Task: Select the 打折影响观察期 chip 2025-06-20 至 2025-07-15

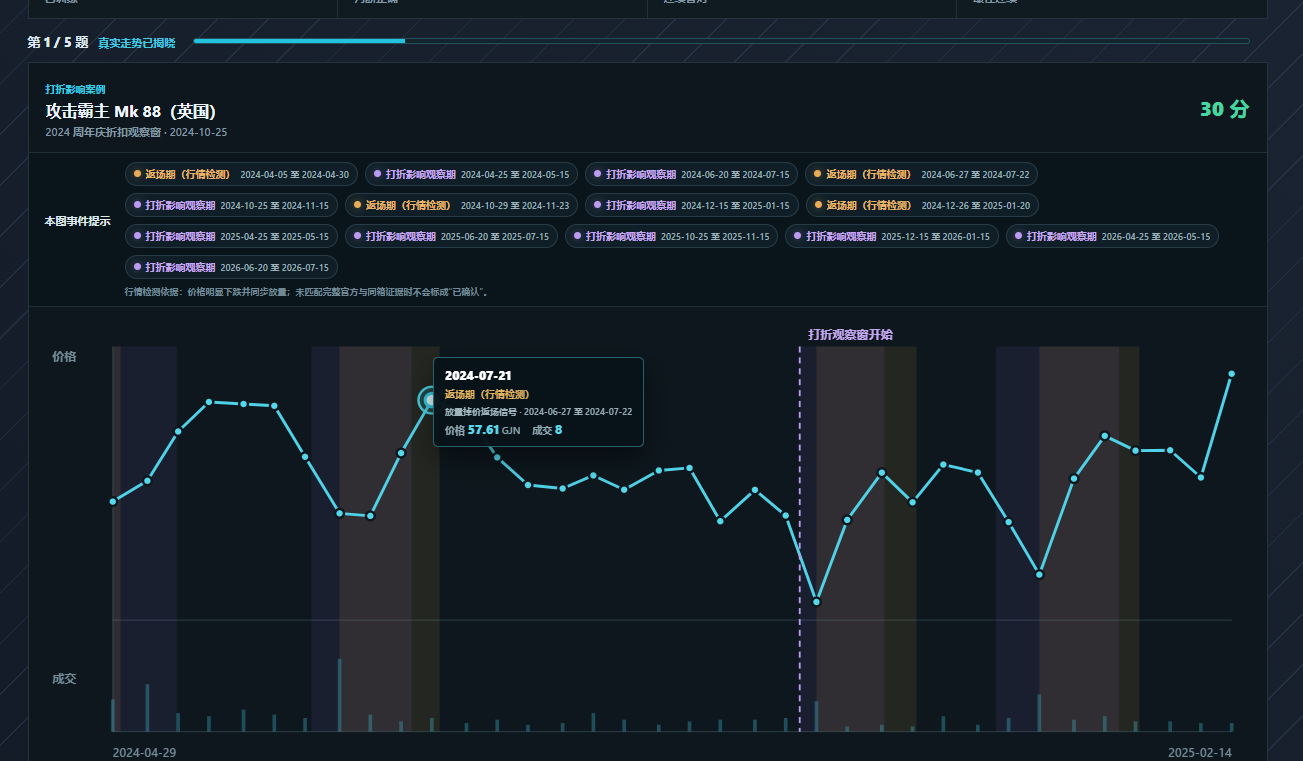Action: click(x=451, y=236)
